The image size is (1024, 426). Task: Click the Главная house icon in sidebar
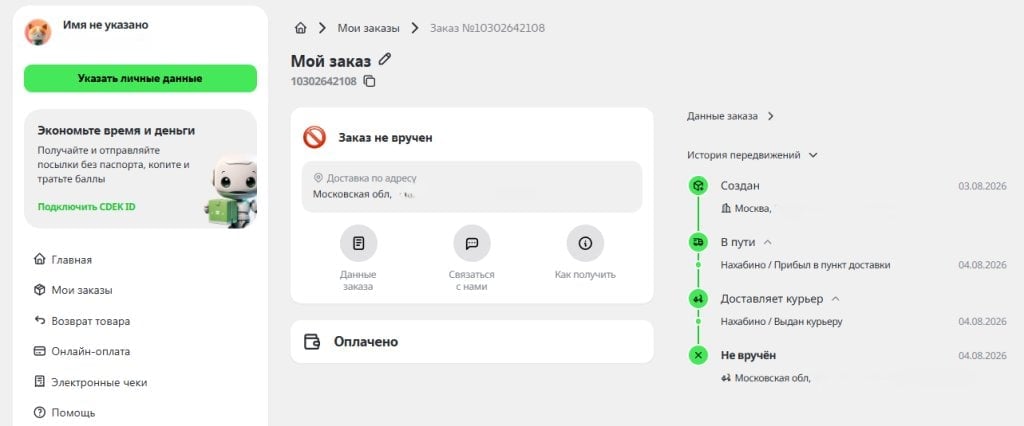coord(40,259)
